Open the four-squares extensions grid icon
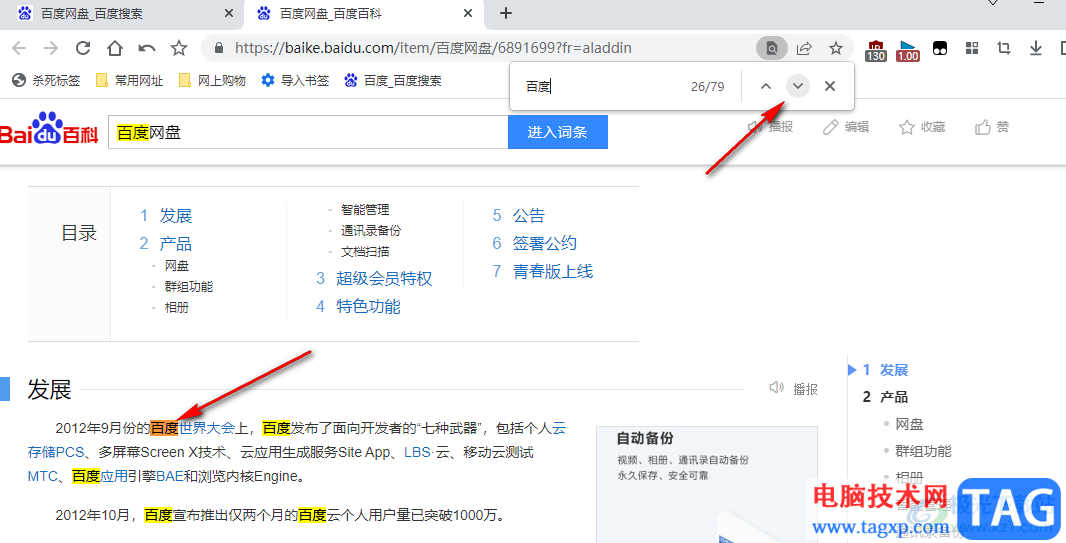This screenshot has width=1066, height=543. click(x=972, y=48)
